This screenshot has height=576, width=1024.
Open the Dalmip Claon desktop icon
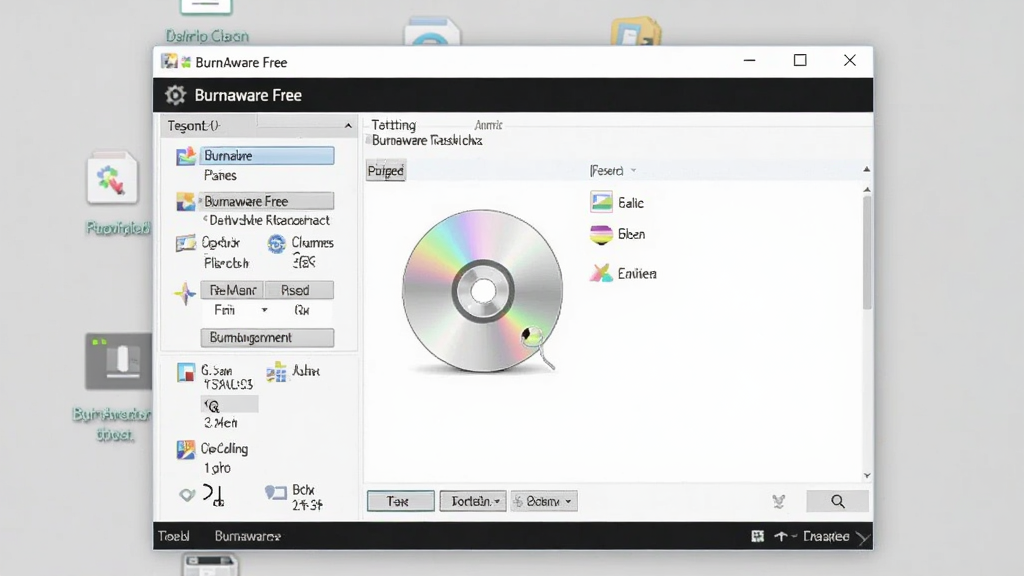pos(206,7)
